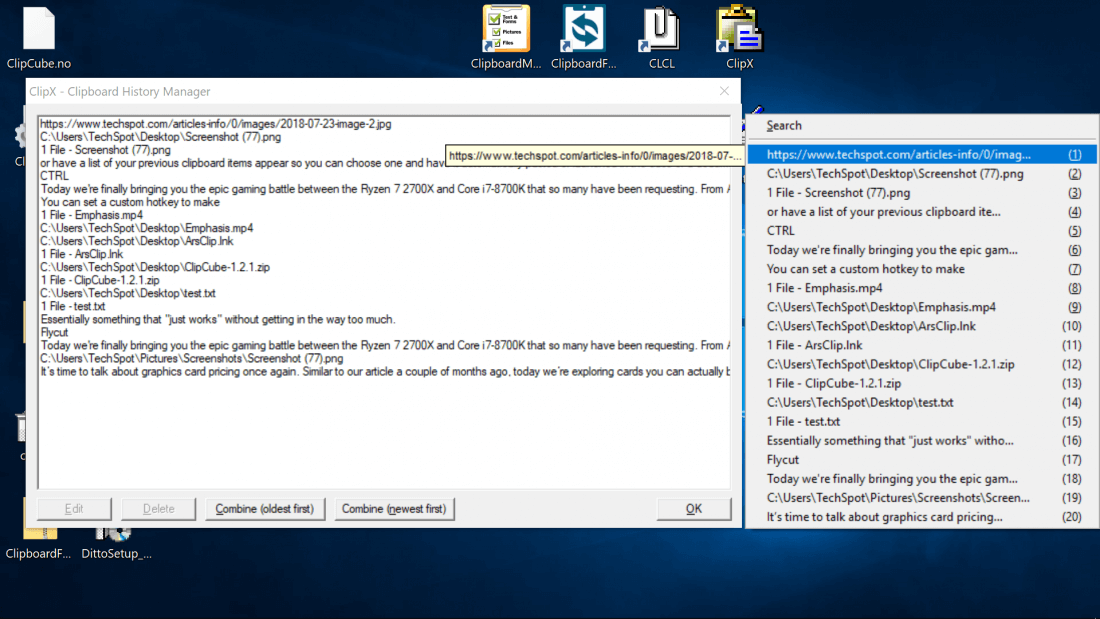Select menu entry (1) techspot.com URL
The height and width of the screenshot is (619, 1100).
point(923,154)
